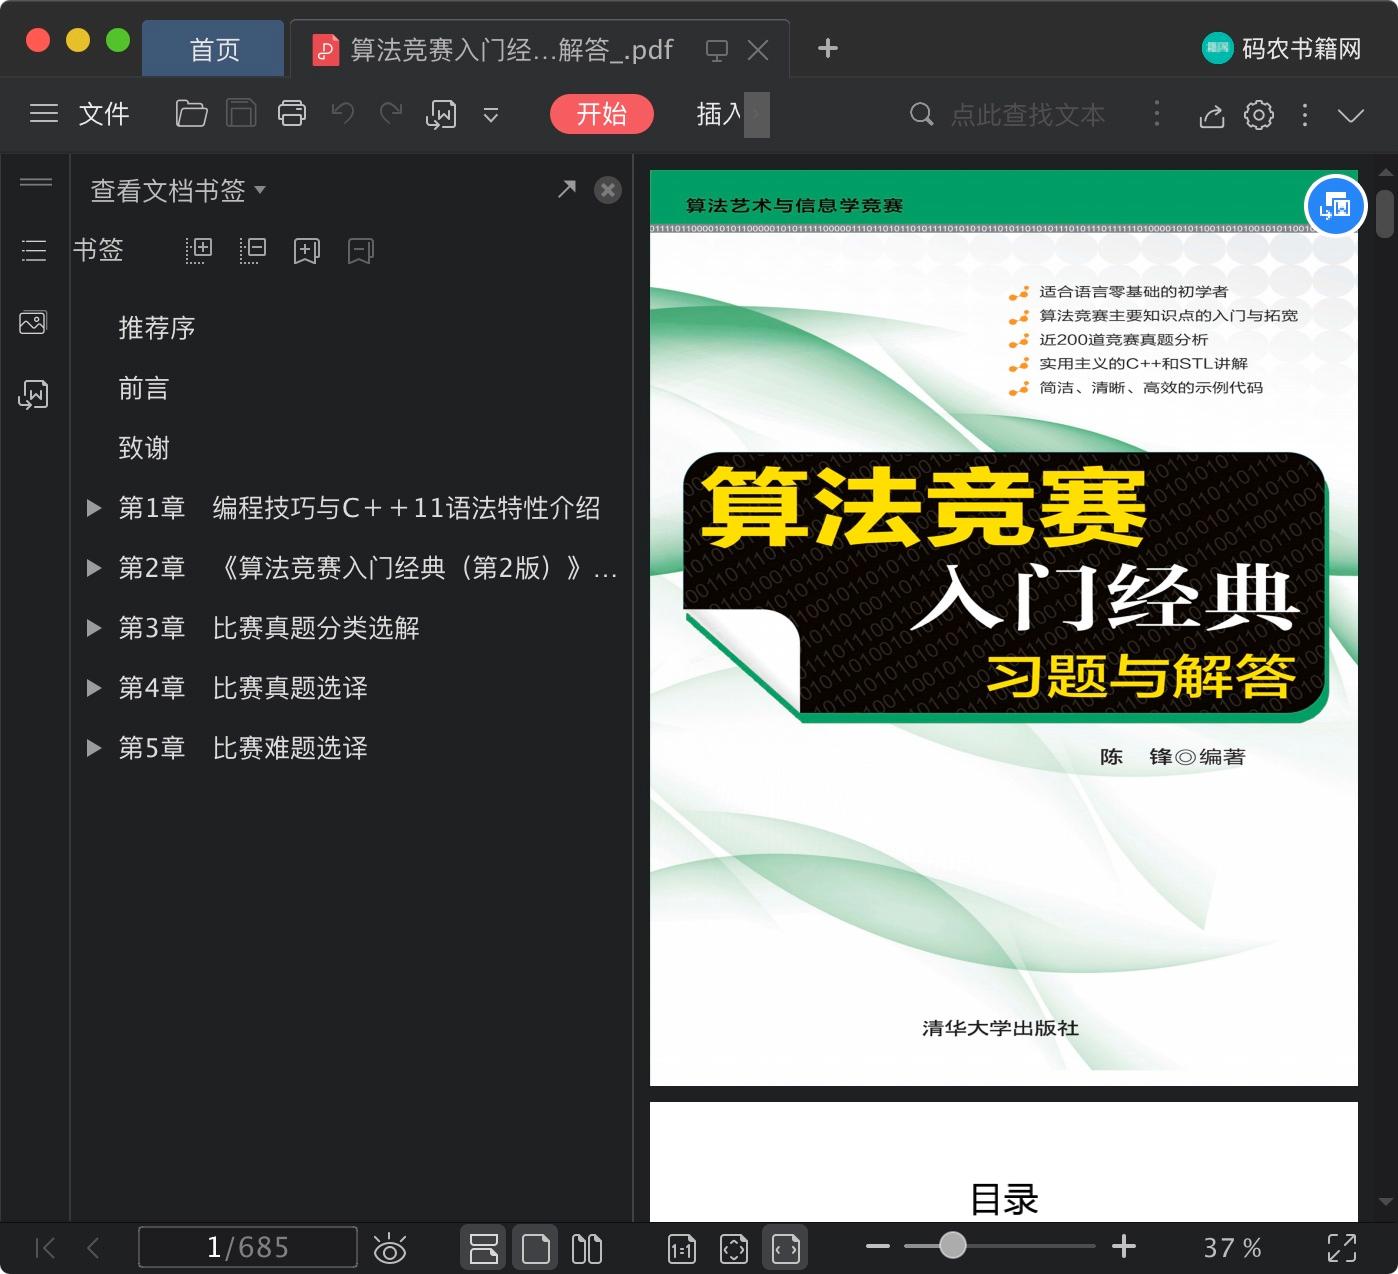1398x1274 pixels.
Task: Open the 第5章 比赛难题选译 bookmark text
Action: [243, 748]
